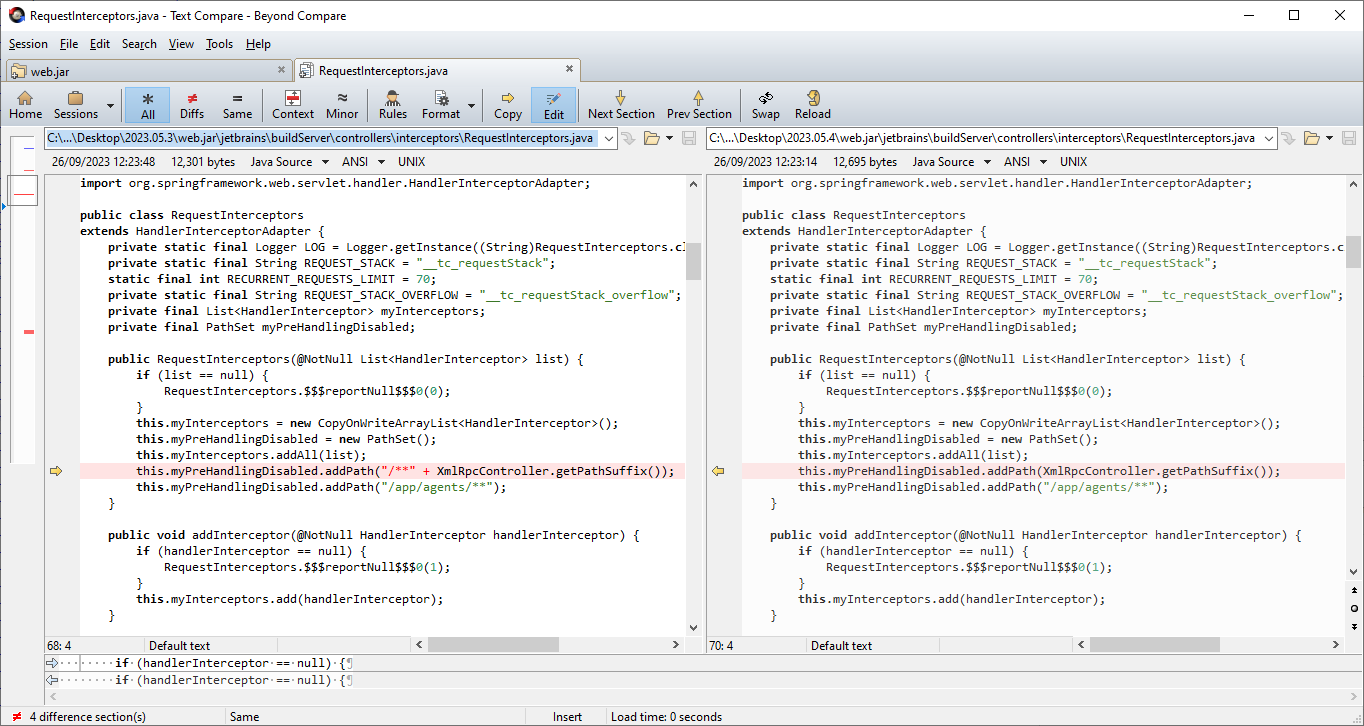Swap the left and right sides
The height and width of the screenshot is (726, 1364).
point(766,105)
